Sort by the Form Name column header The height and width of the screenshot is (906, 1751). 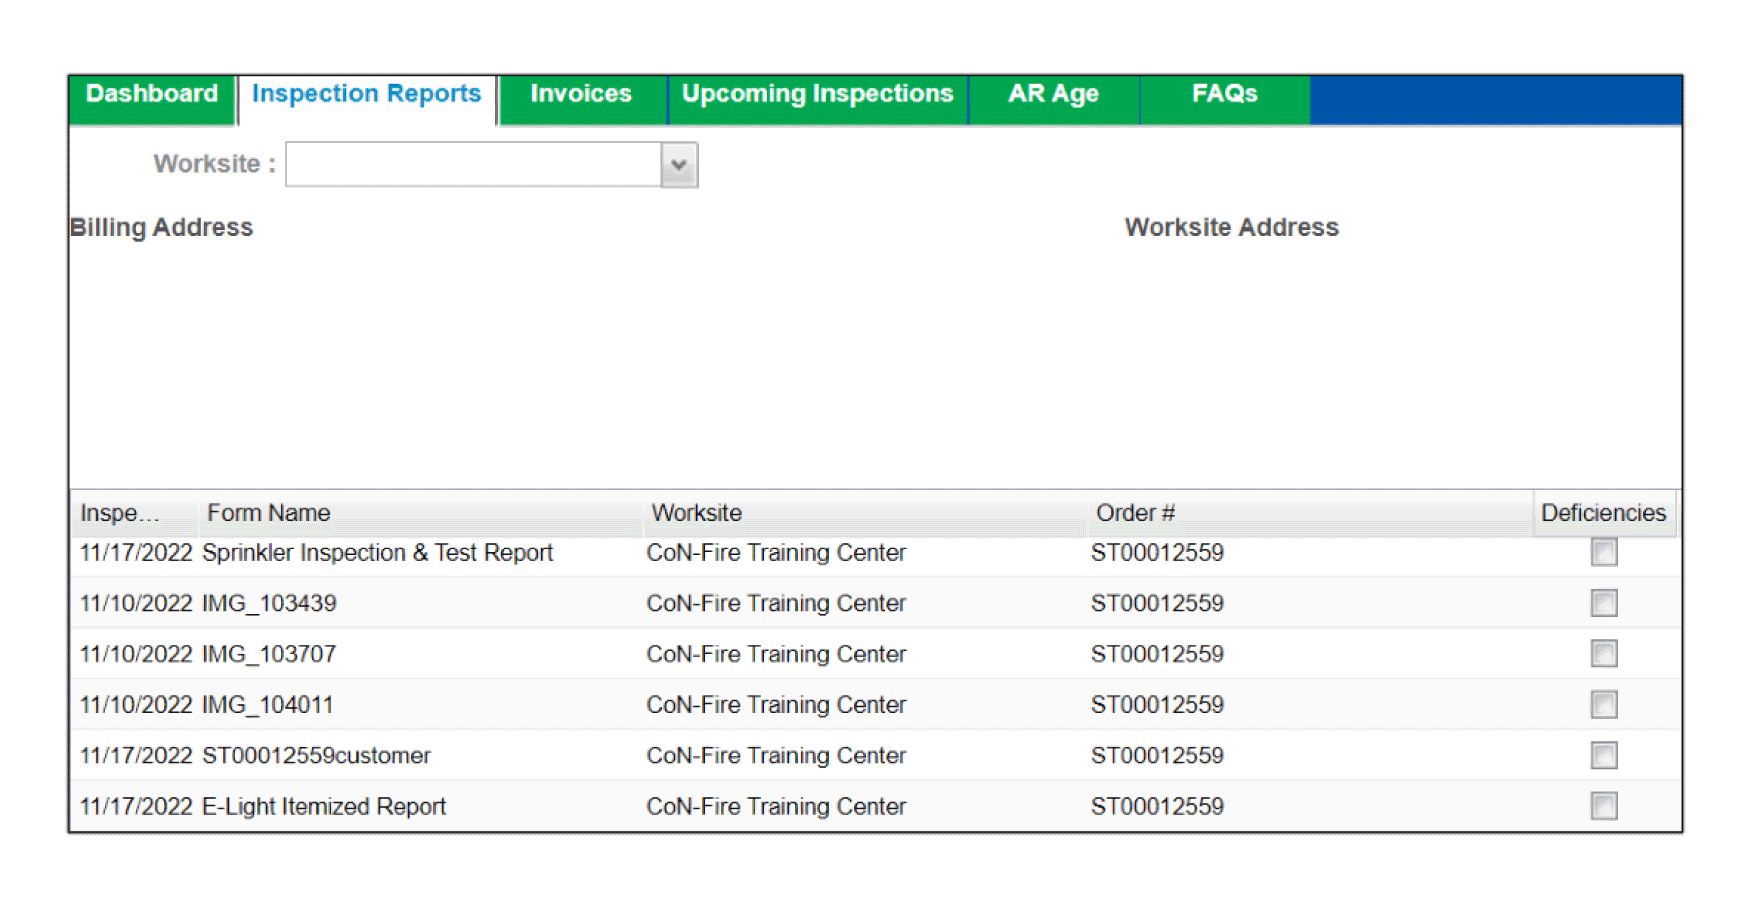[x=268, y=513]
